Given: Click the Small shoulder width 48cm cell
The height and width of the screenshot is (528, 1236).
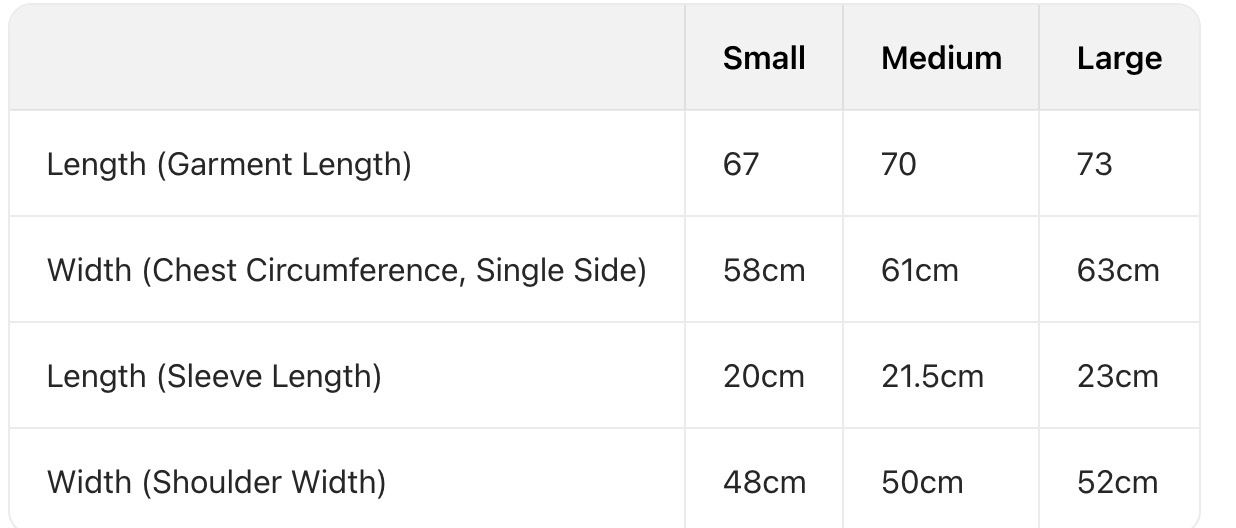Looking at the screenshot, I should point(764,482).
